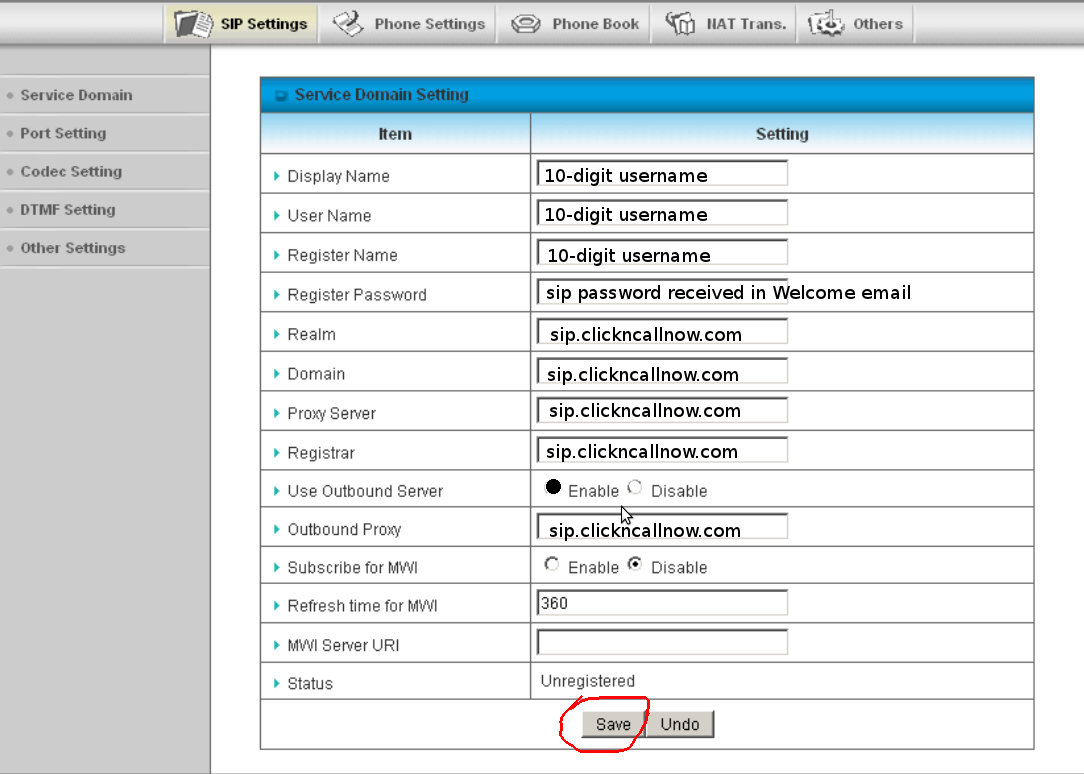Click the Service Domain Setting header icon

281,95
